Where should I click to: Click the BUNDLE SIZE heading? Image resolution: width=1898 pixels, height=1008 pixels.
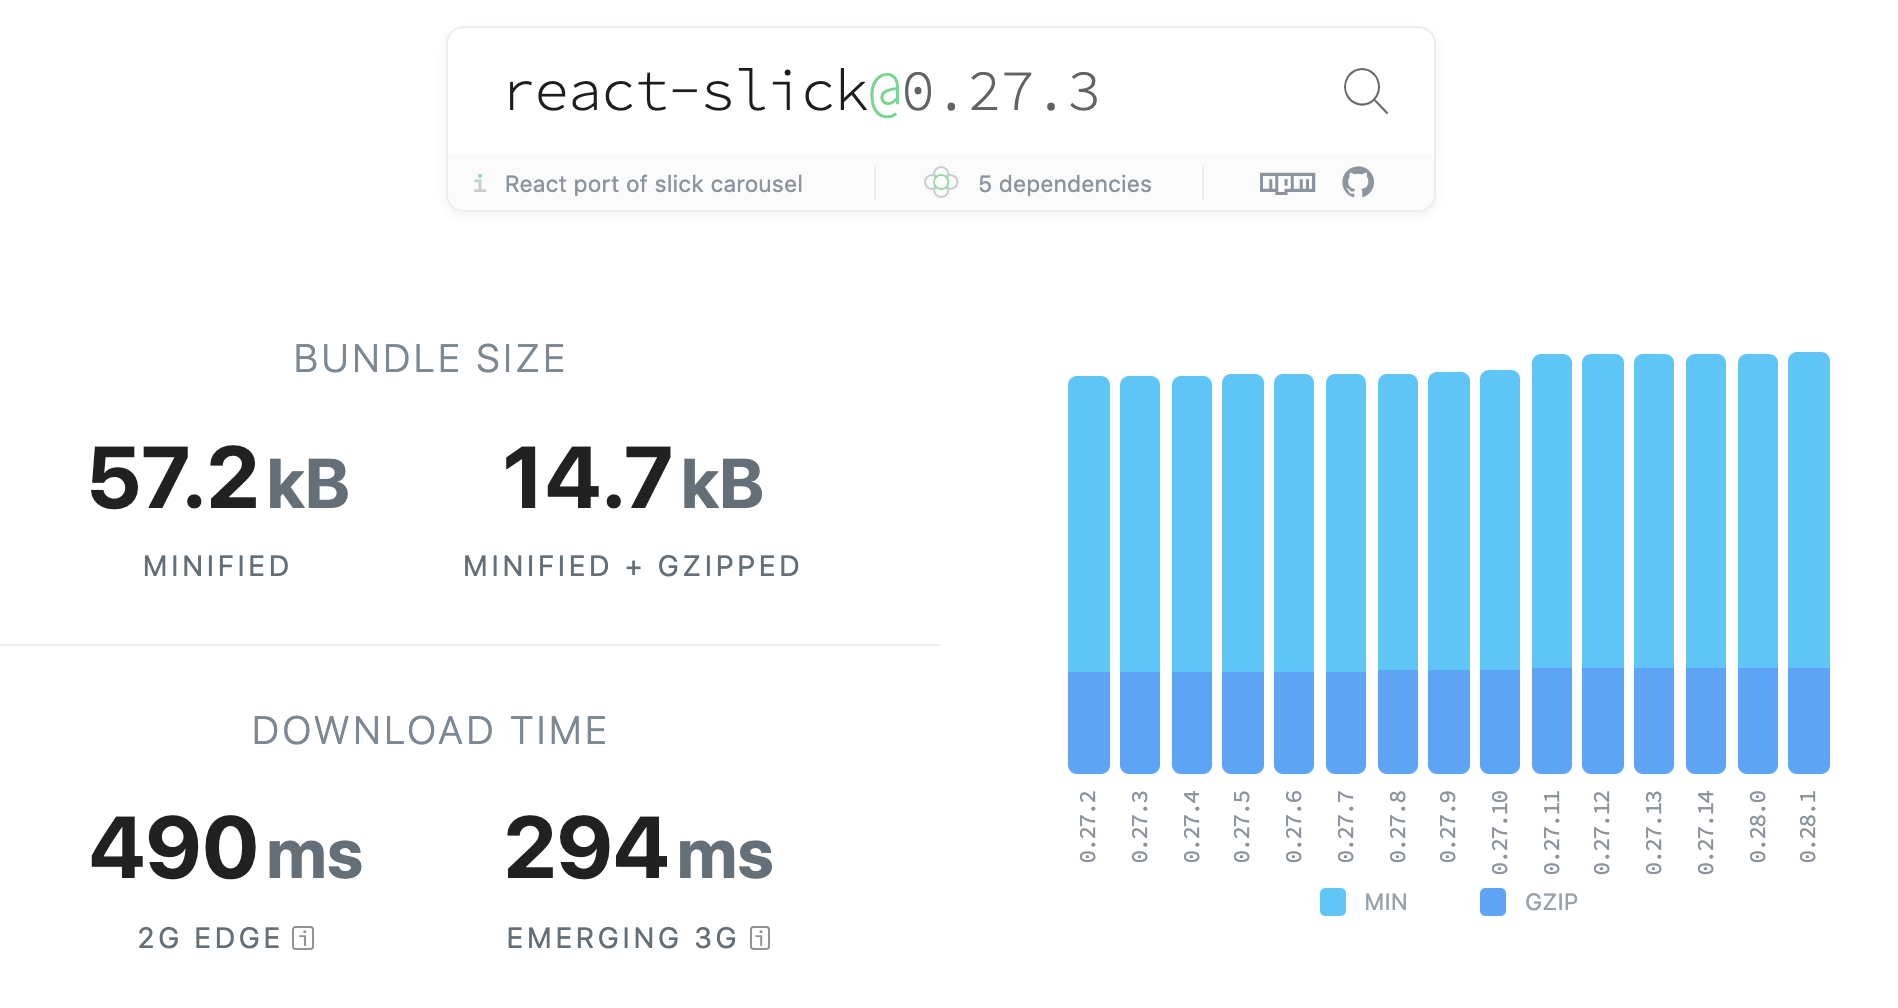coord(430,359)
